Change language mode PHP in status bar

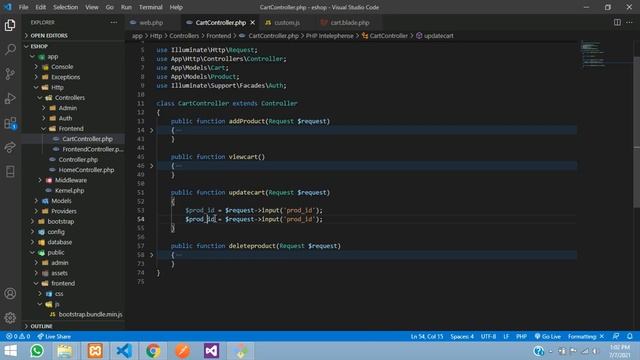(521, 336)
